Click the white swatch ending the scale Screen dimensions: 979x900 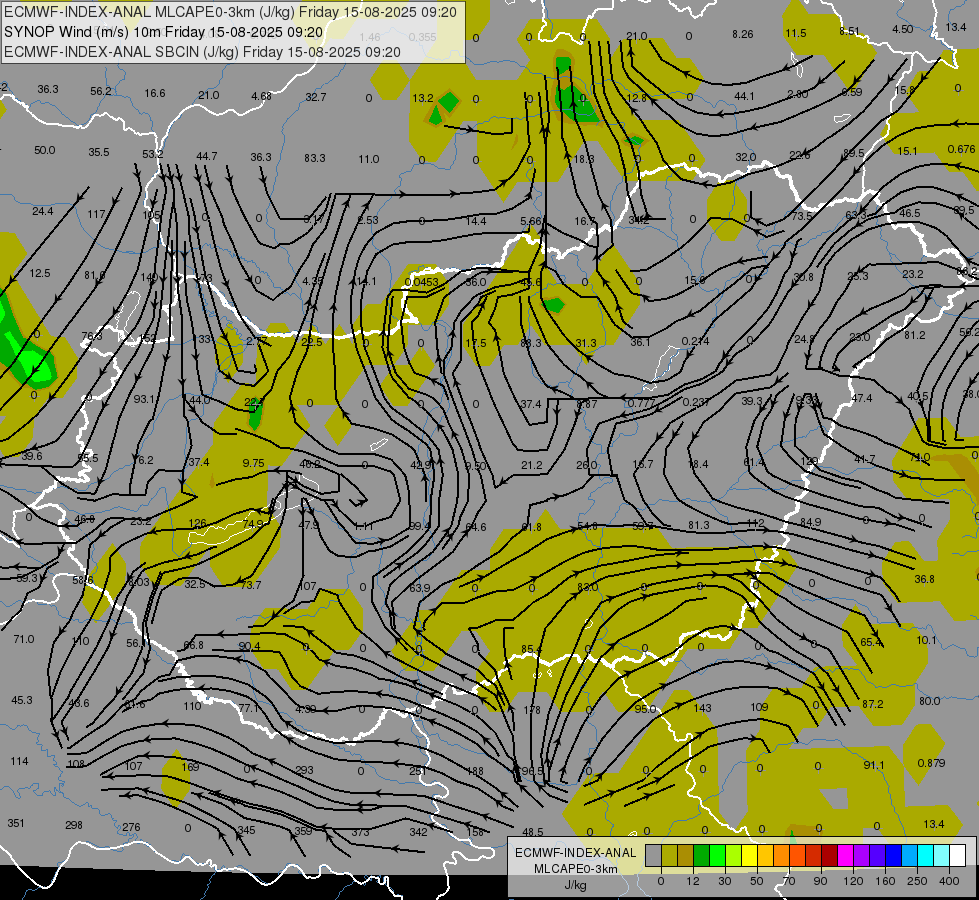[x=958, y=855]
